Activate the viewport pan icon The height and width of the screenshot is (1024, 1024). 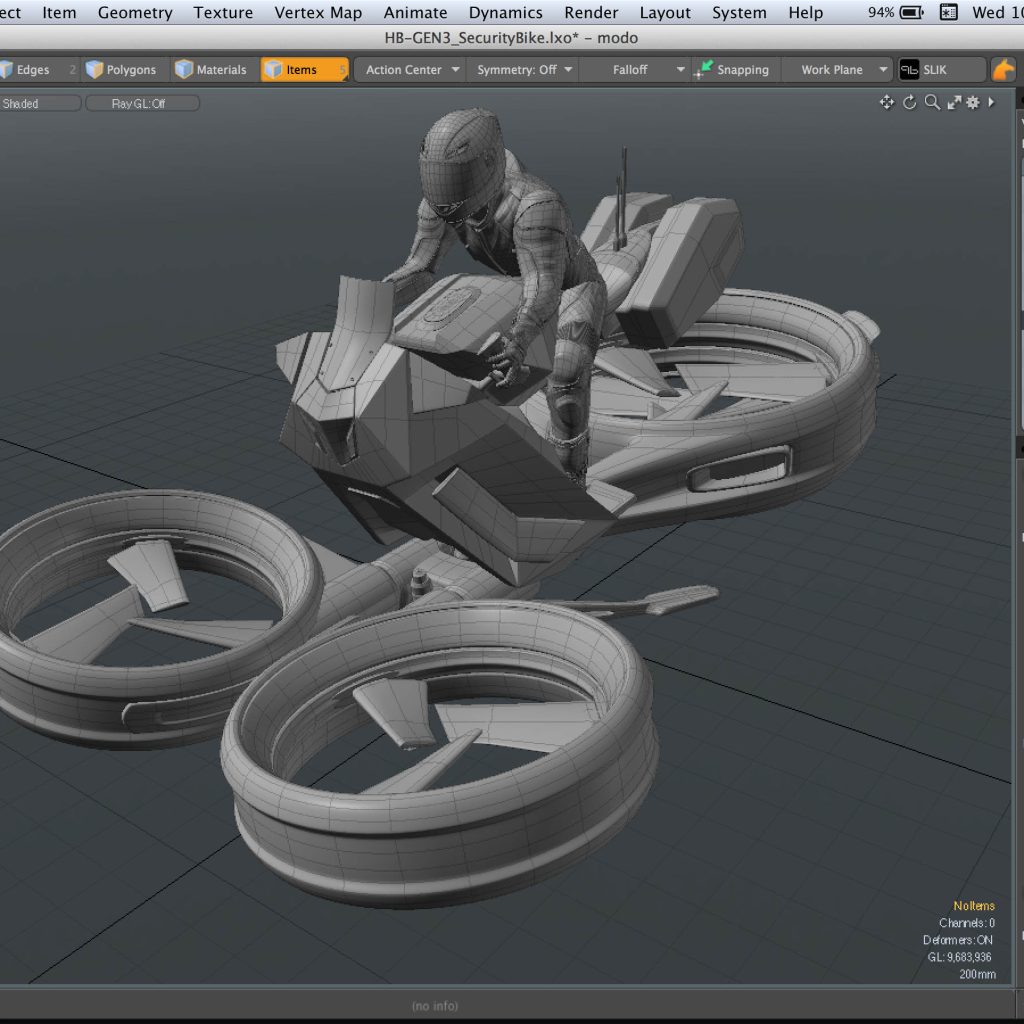886,102
